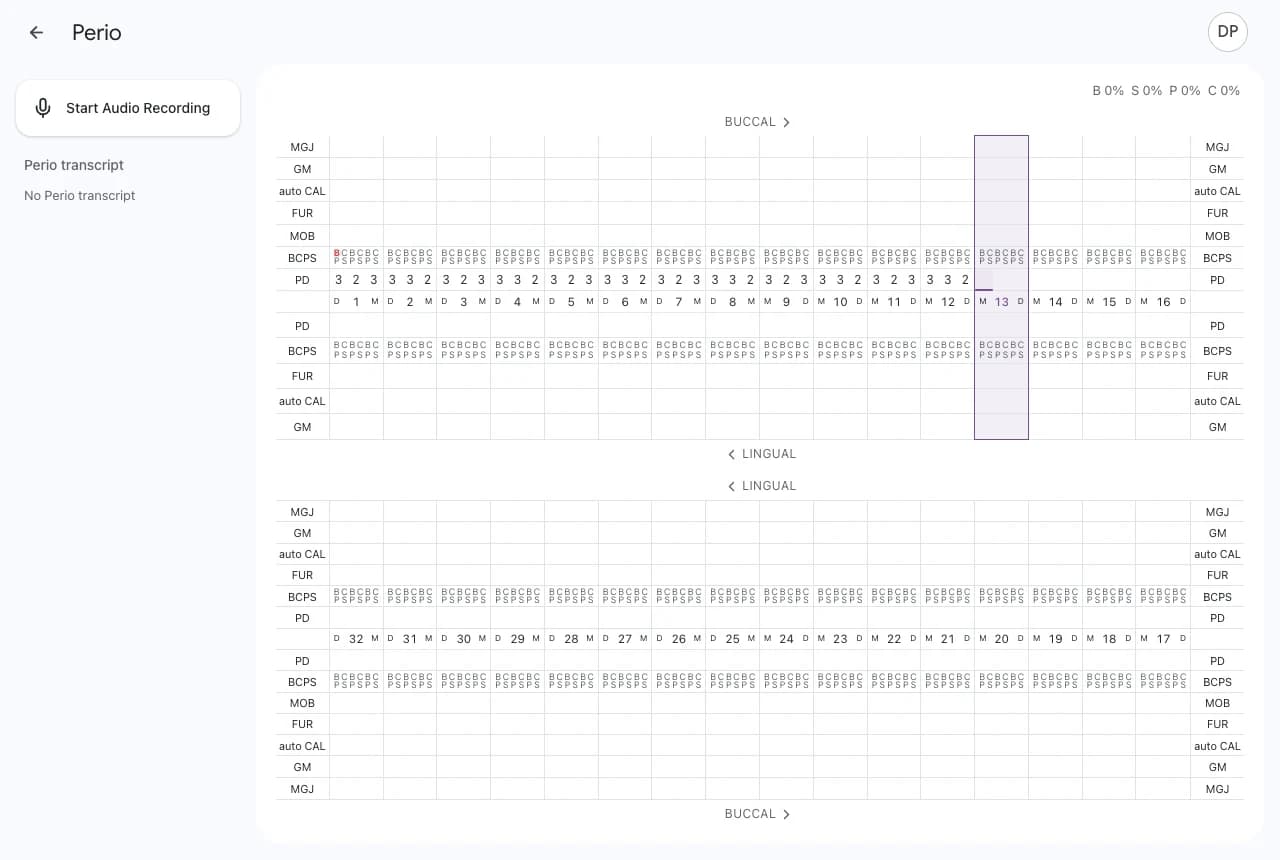Select tooth number 4
This screenshot has width=1280, height=860.
pyautogui.click(x=517, y=302)
